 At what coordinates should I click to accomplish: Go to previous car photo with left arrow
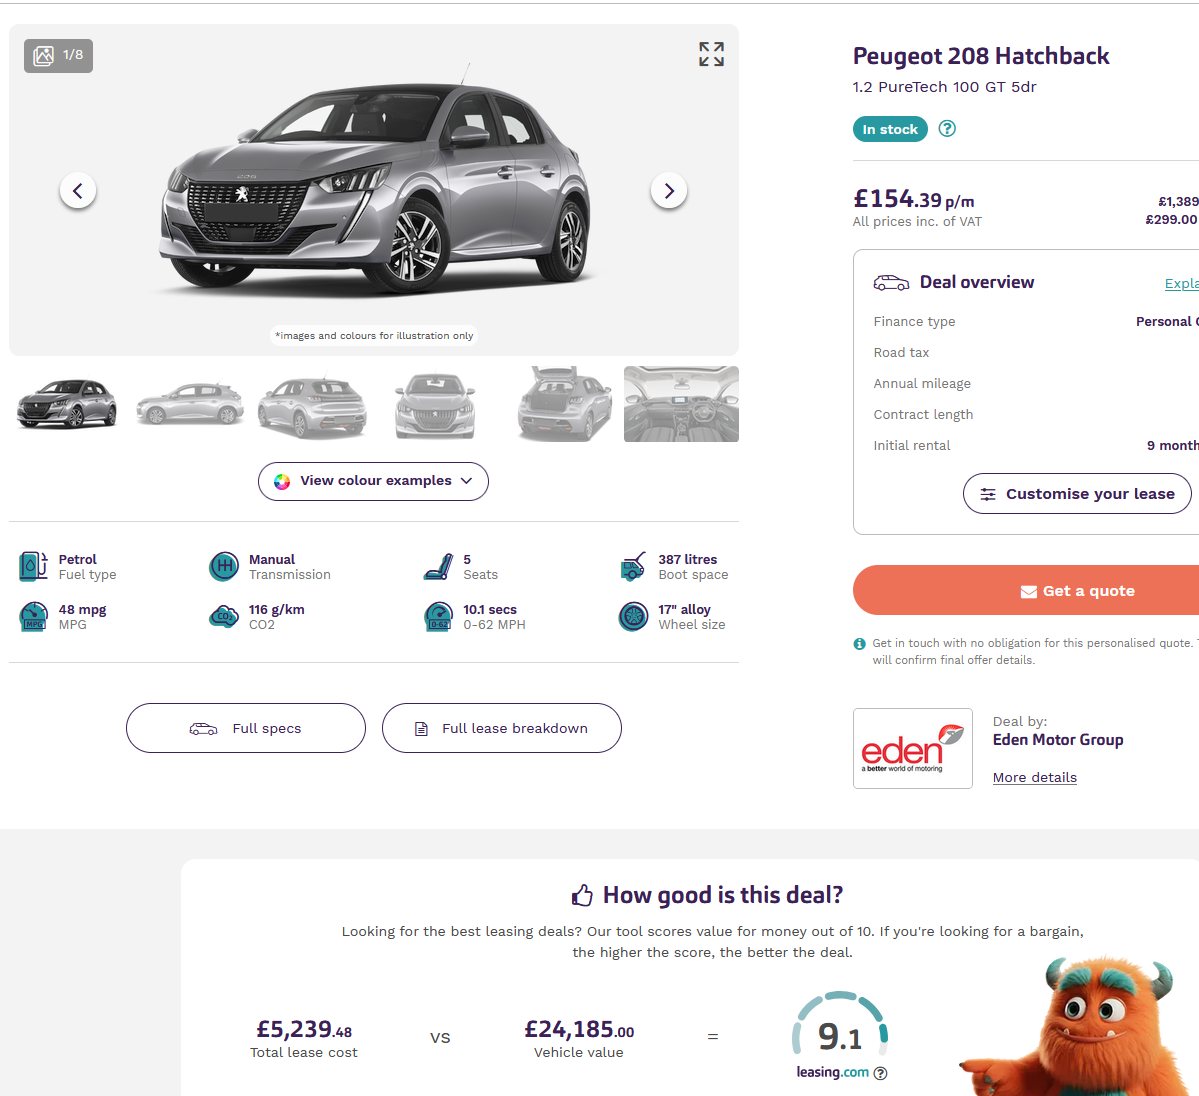pos(78,190)
